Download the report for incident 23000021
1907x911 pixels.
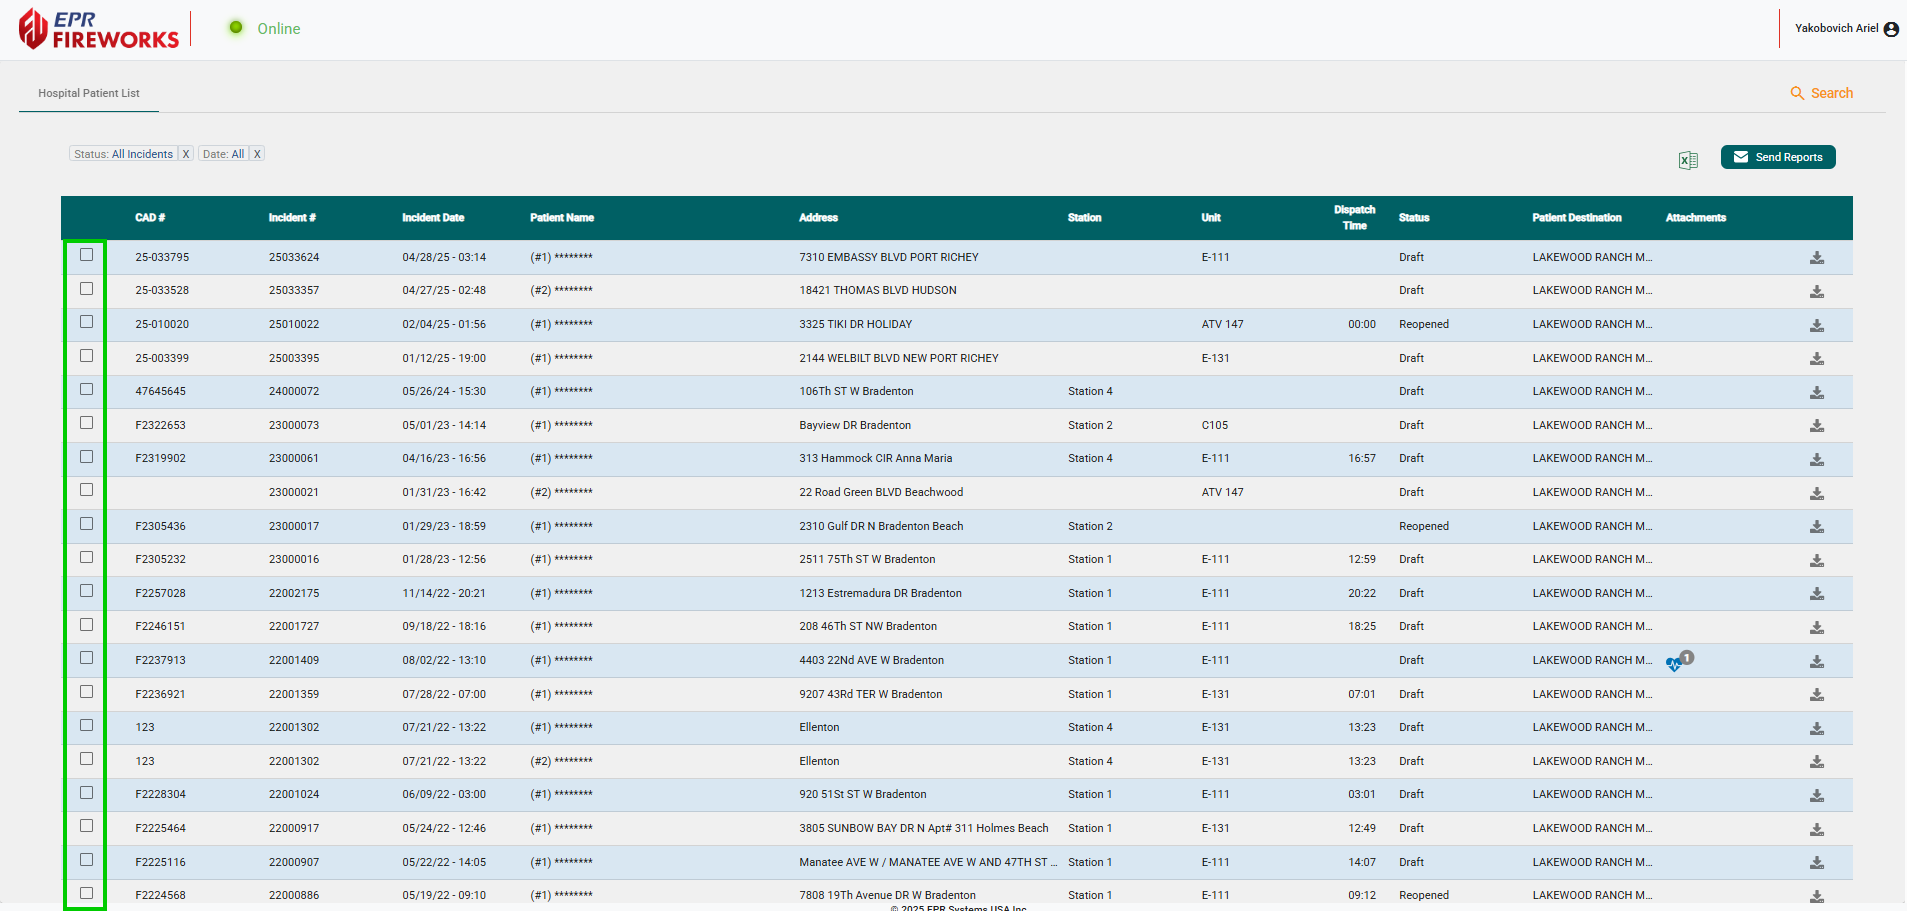tap(1817, 492)
